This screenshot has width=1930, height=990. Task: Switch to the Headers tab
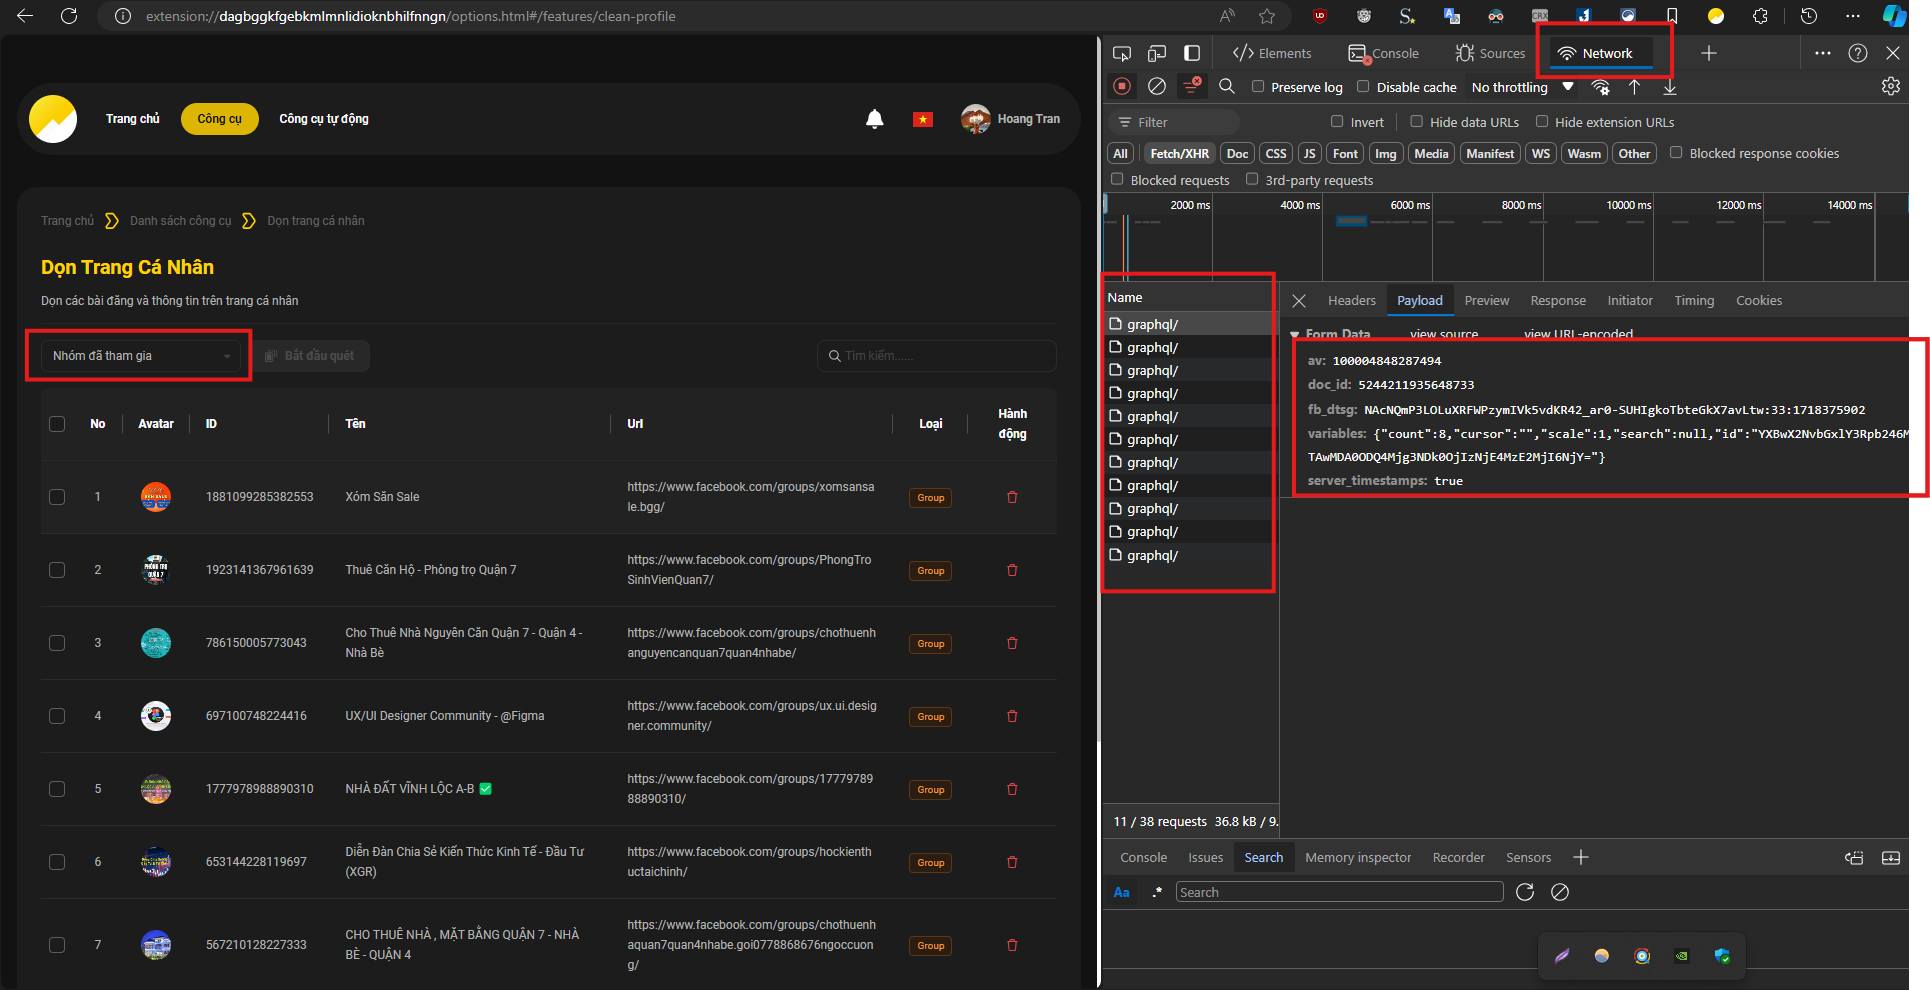point(1352,301)
